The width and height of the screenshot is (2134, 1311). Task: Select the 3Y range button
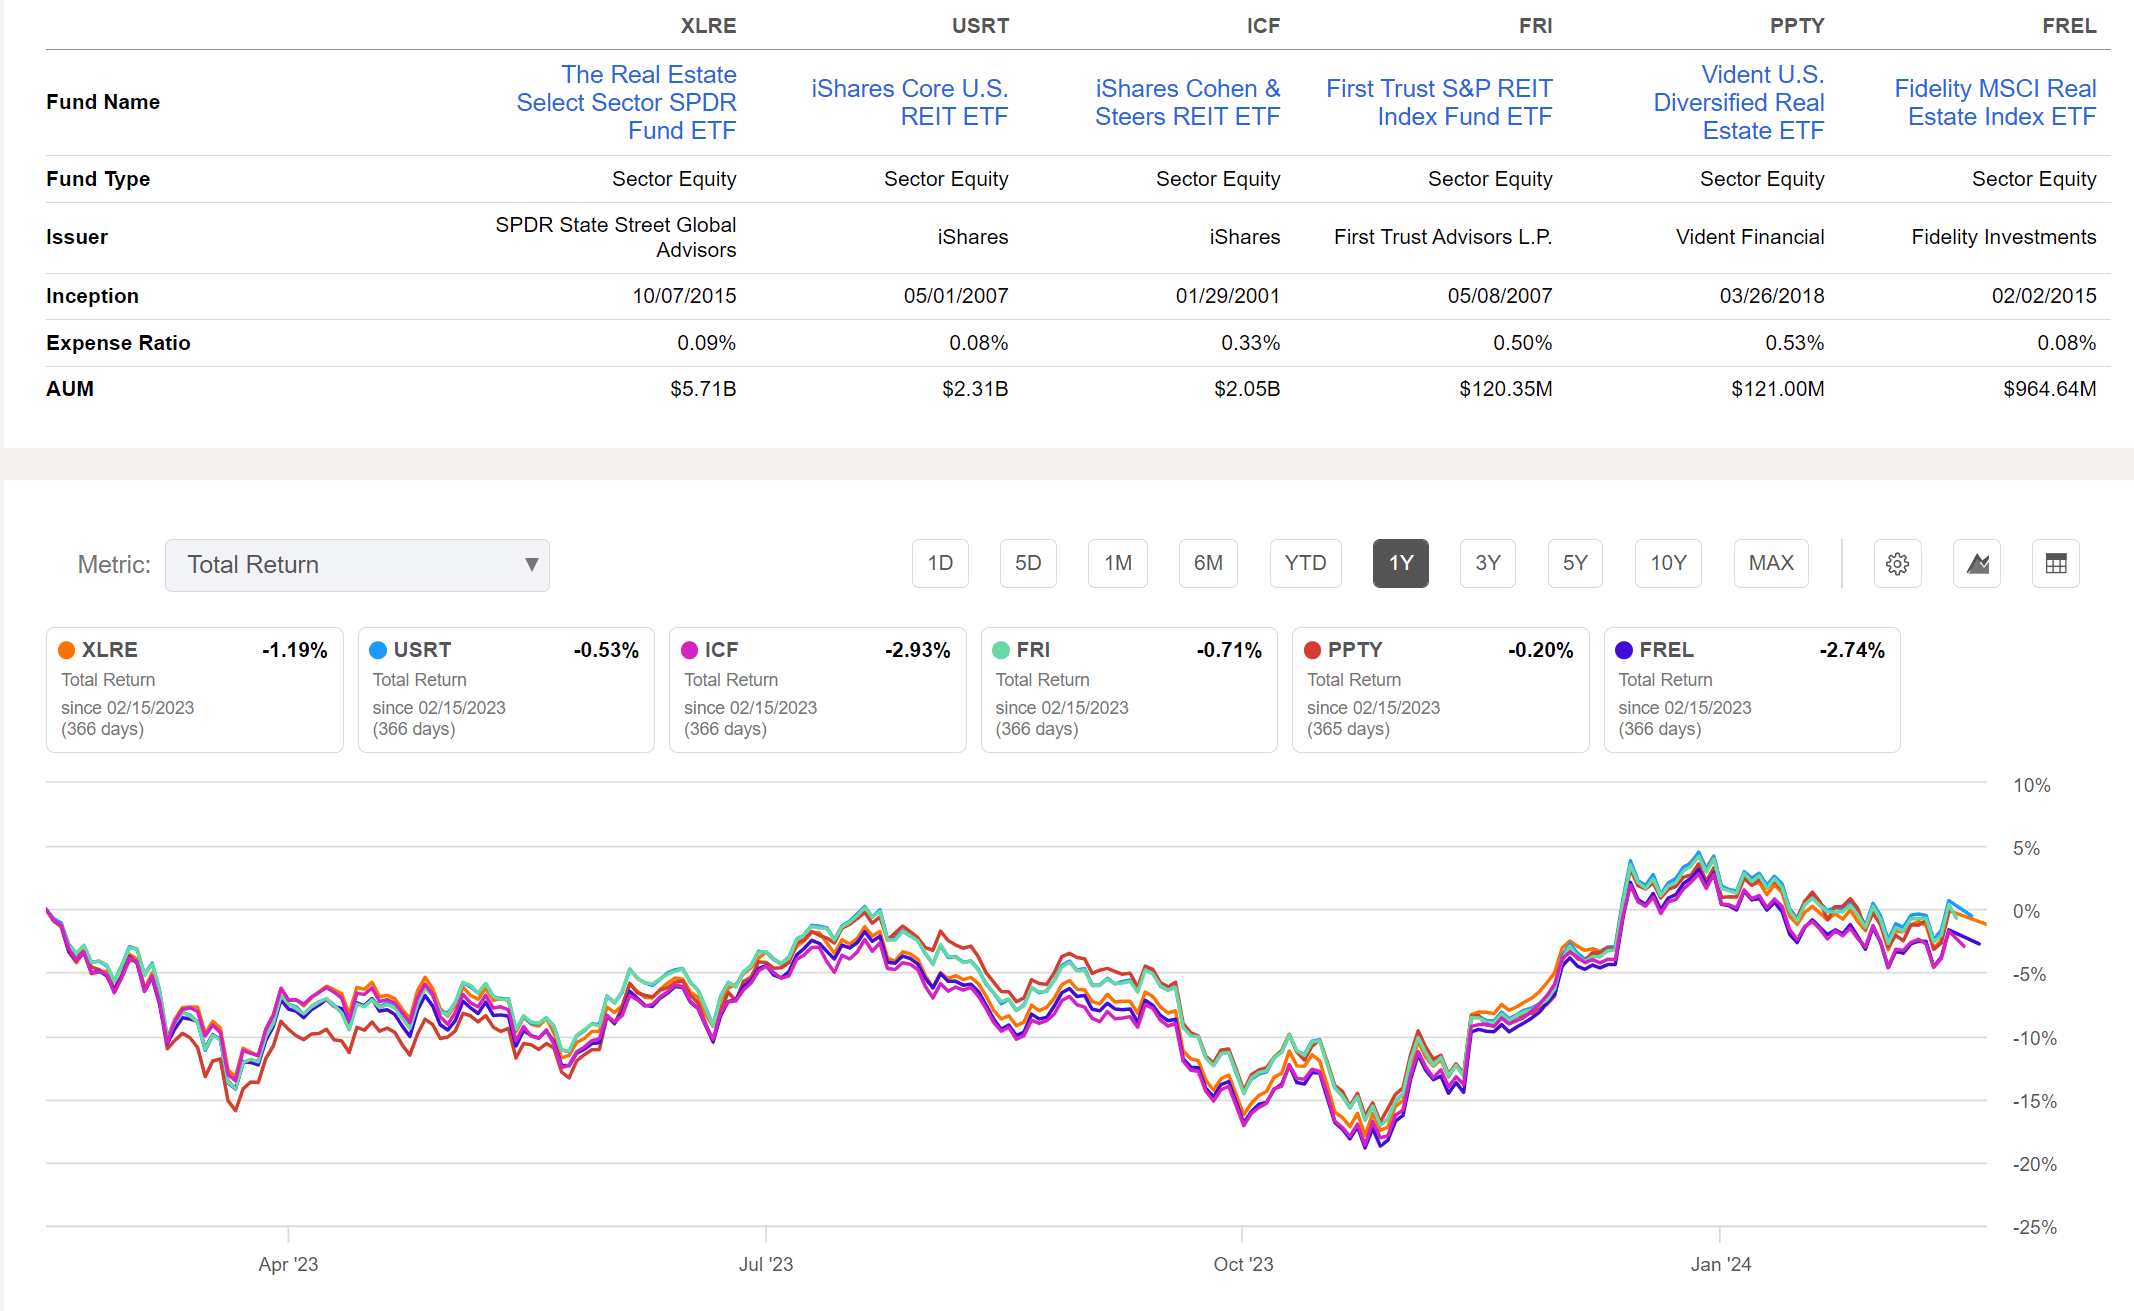(1487, 563)
